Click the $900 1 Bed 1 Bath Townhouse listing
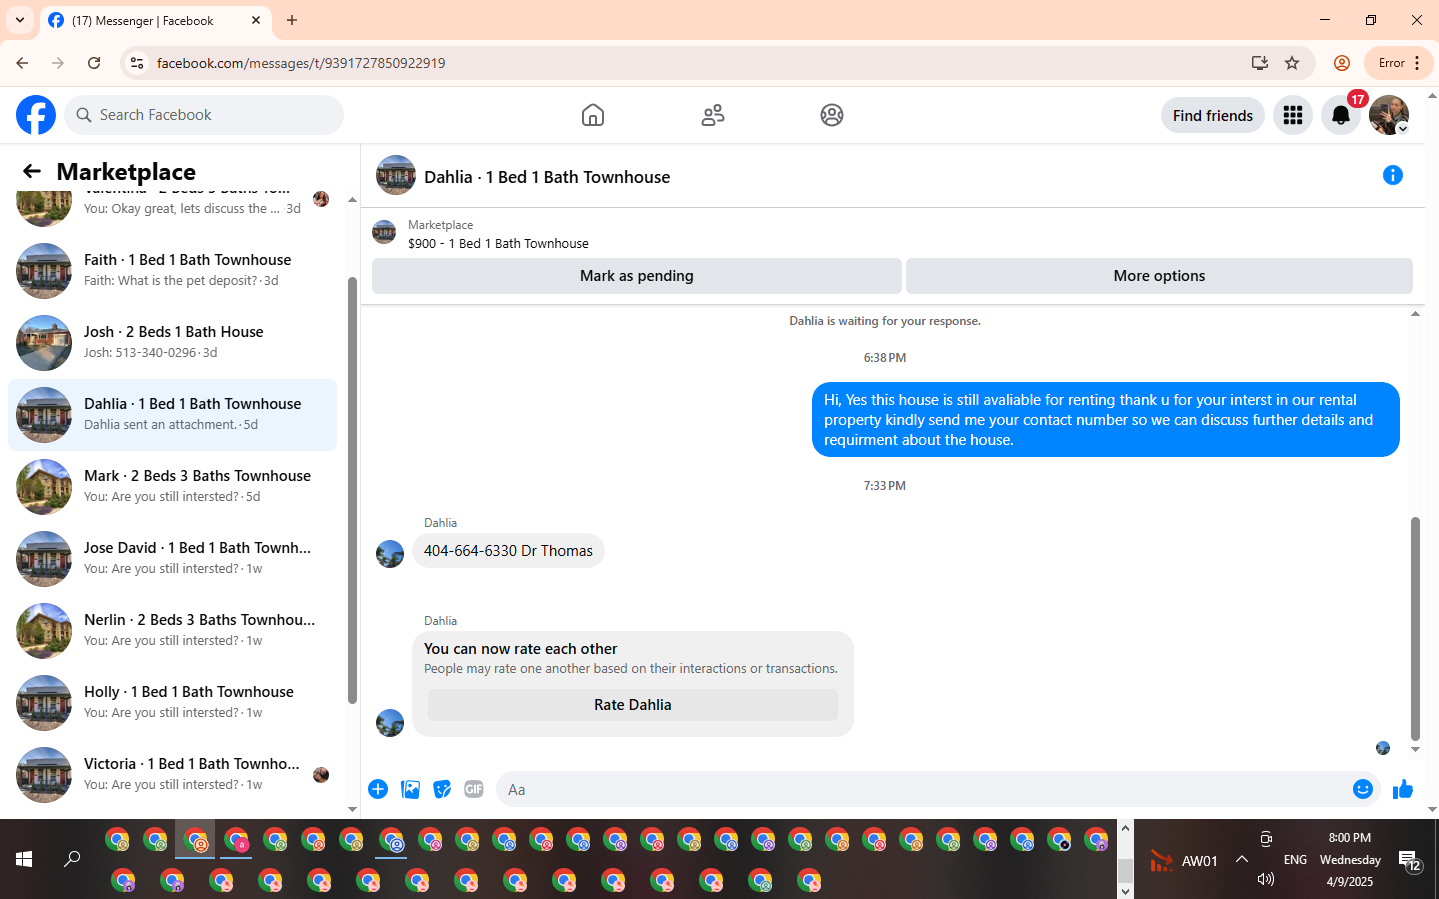This screenshot has width=1439, height=899. tap(498, 243)
